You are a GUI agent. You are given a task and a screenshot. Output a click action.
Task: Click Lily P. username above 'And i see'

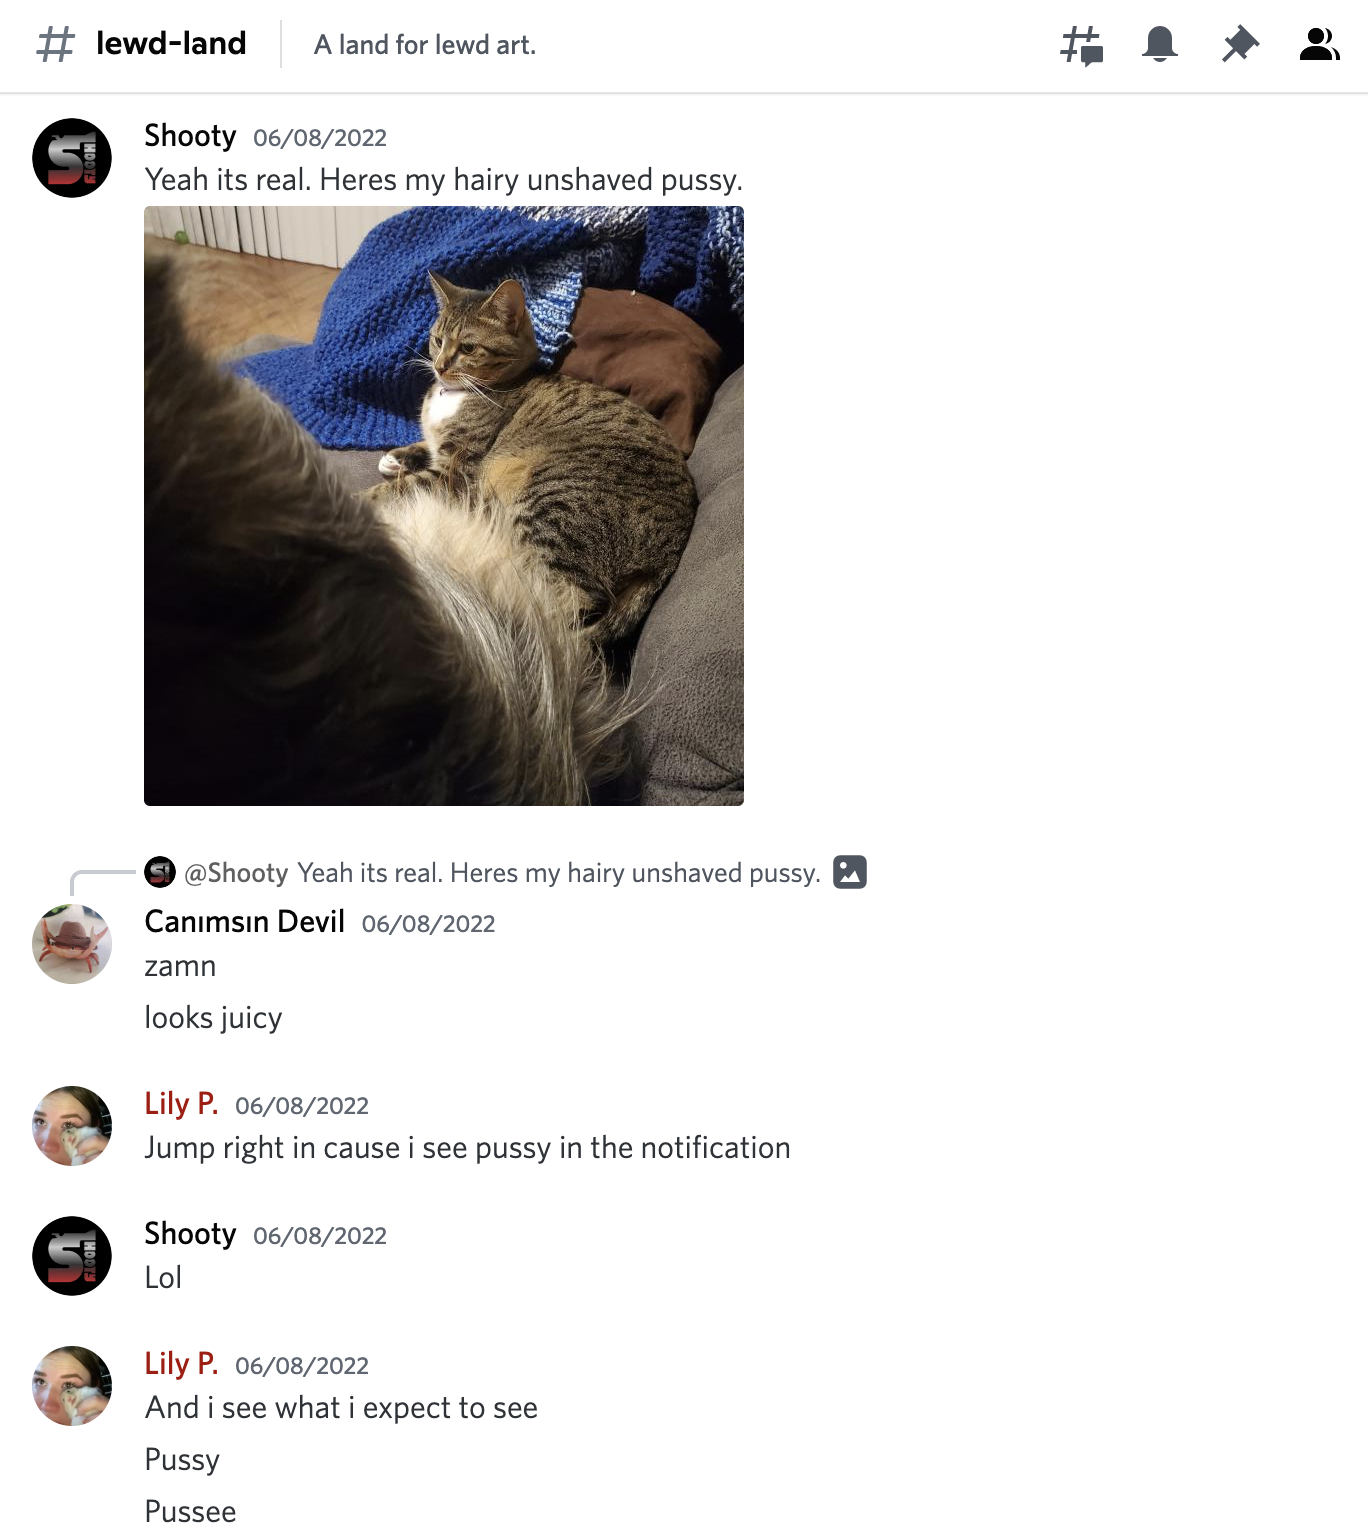coord(181,1364)
